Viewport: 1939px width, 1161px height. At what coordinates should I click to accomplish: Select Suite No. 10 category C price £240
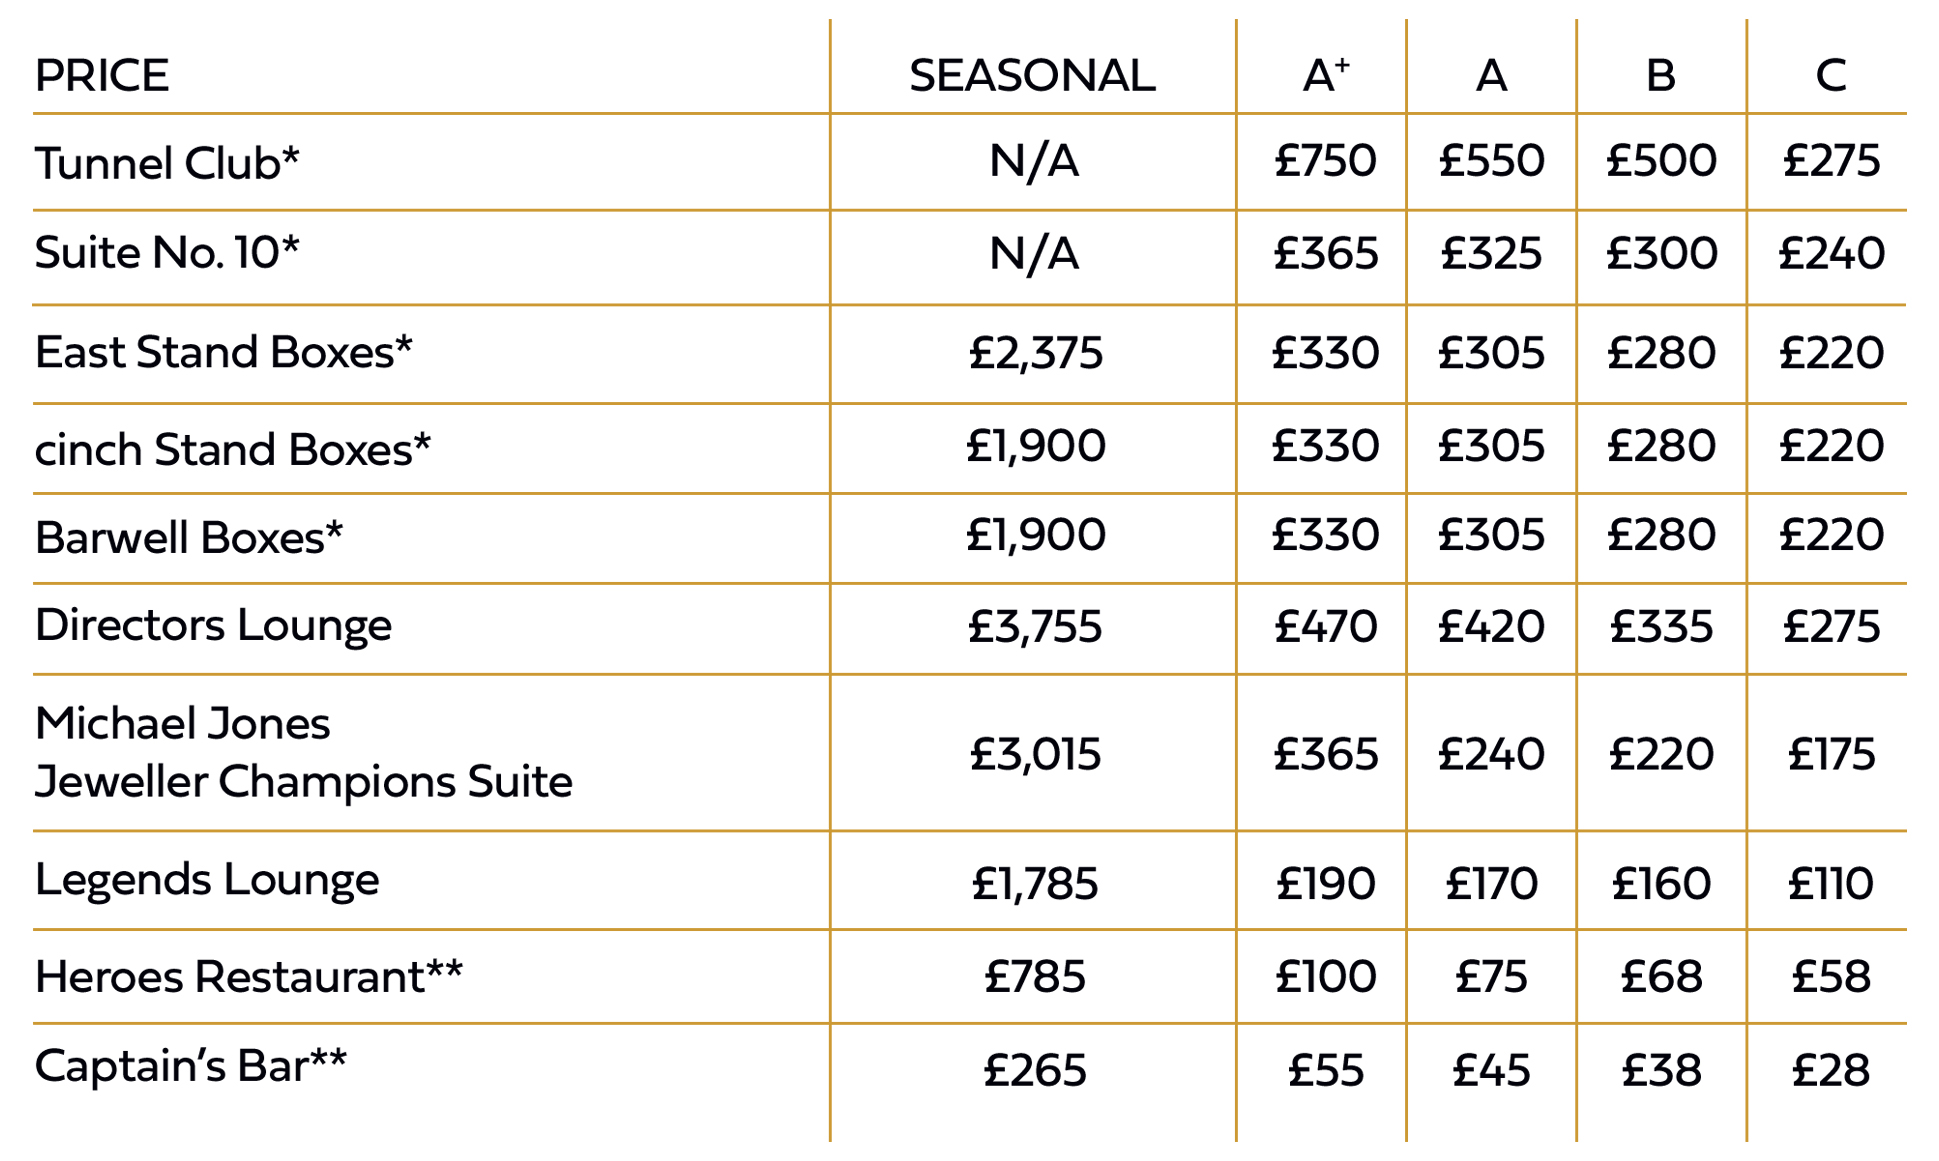[1831, 253]
